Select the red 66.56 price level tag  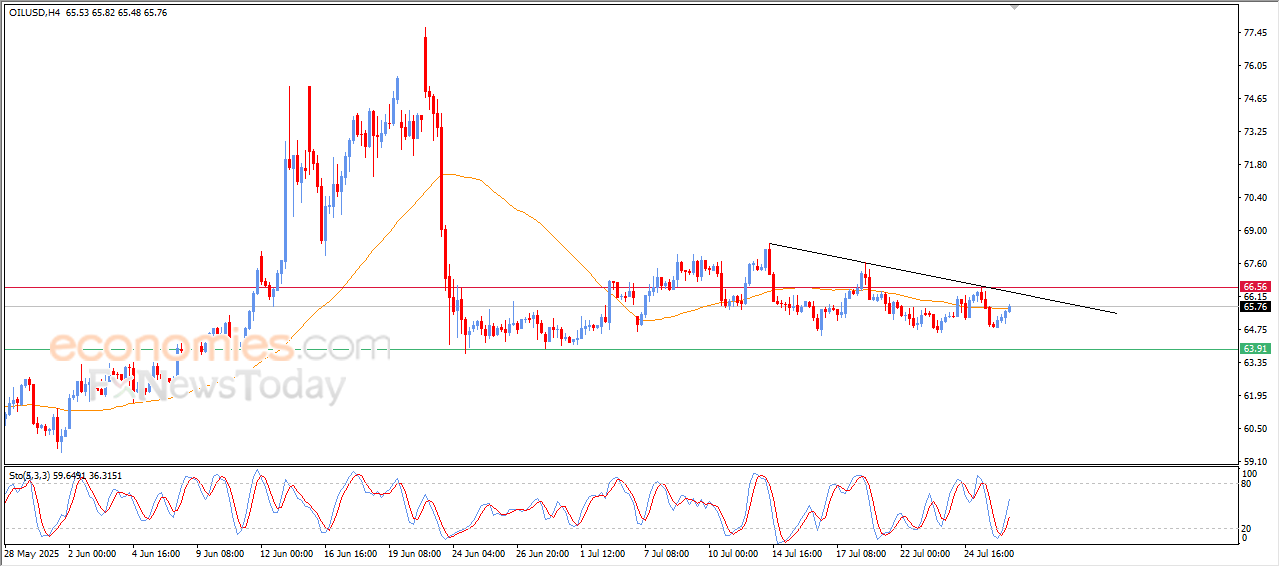(x=1256, y=286)
